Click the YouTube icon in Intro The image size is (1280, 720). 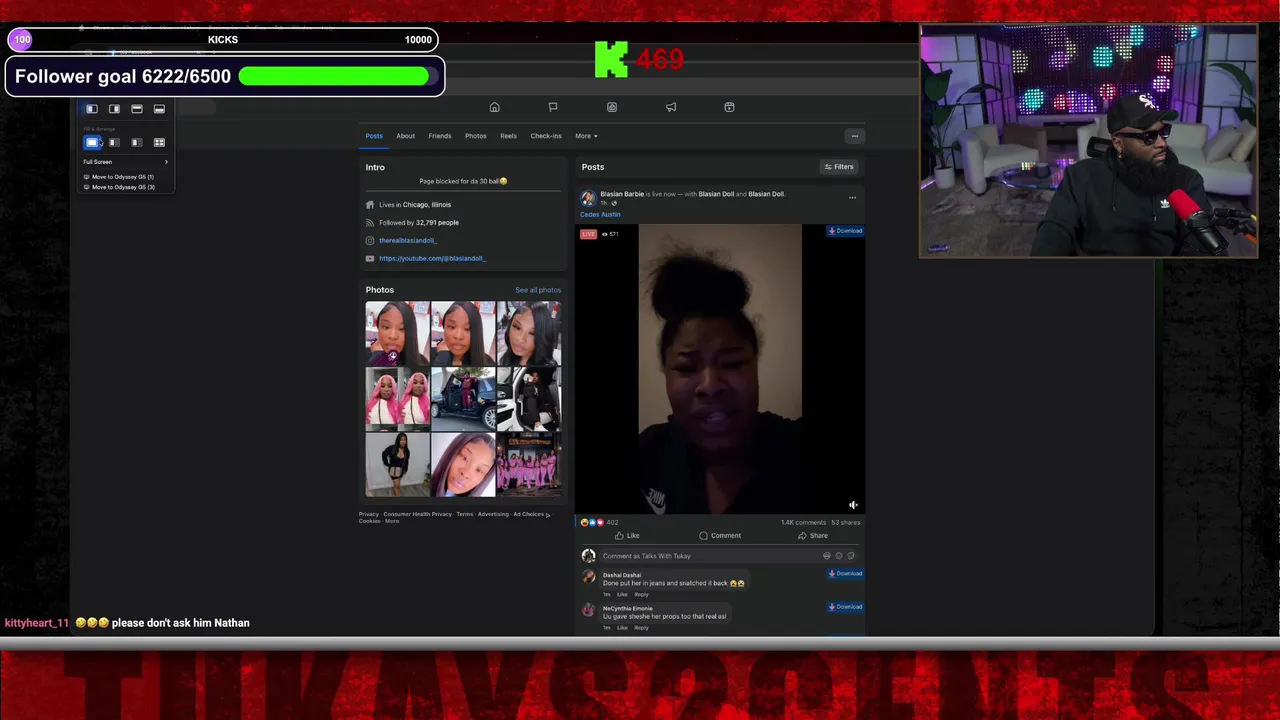coord(370,259)
